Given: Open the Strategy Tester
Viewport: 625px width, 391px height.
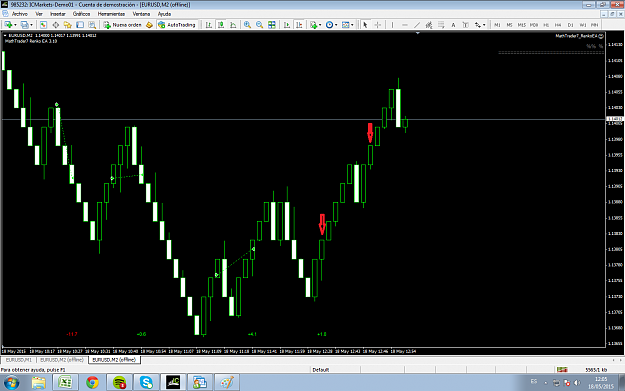Looking at the screenshot, I should click(x=92, y=25).
